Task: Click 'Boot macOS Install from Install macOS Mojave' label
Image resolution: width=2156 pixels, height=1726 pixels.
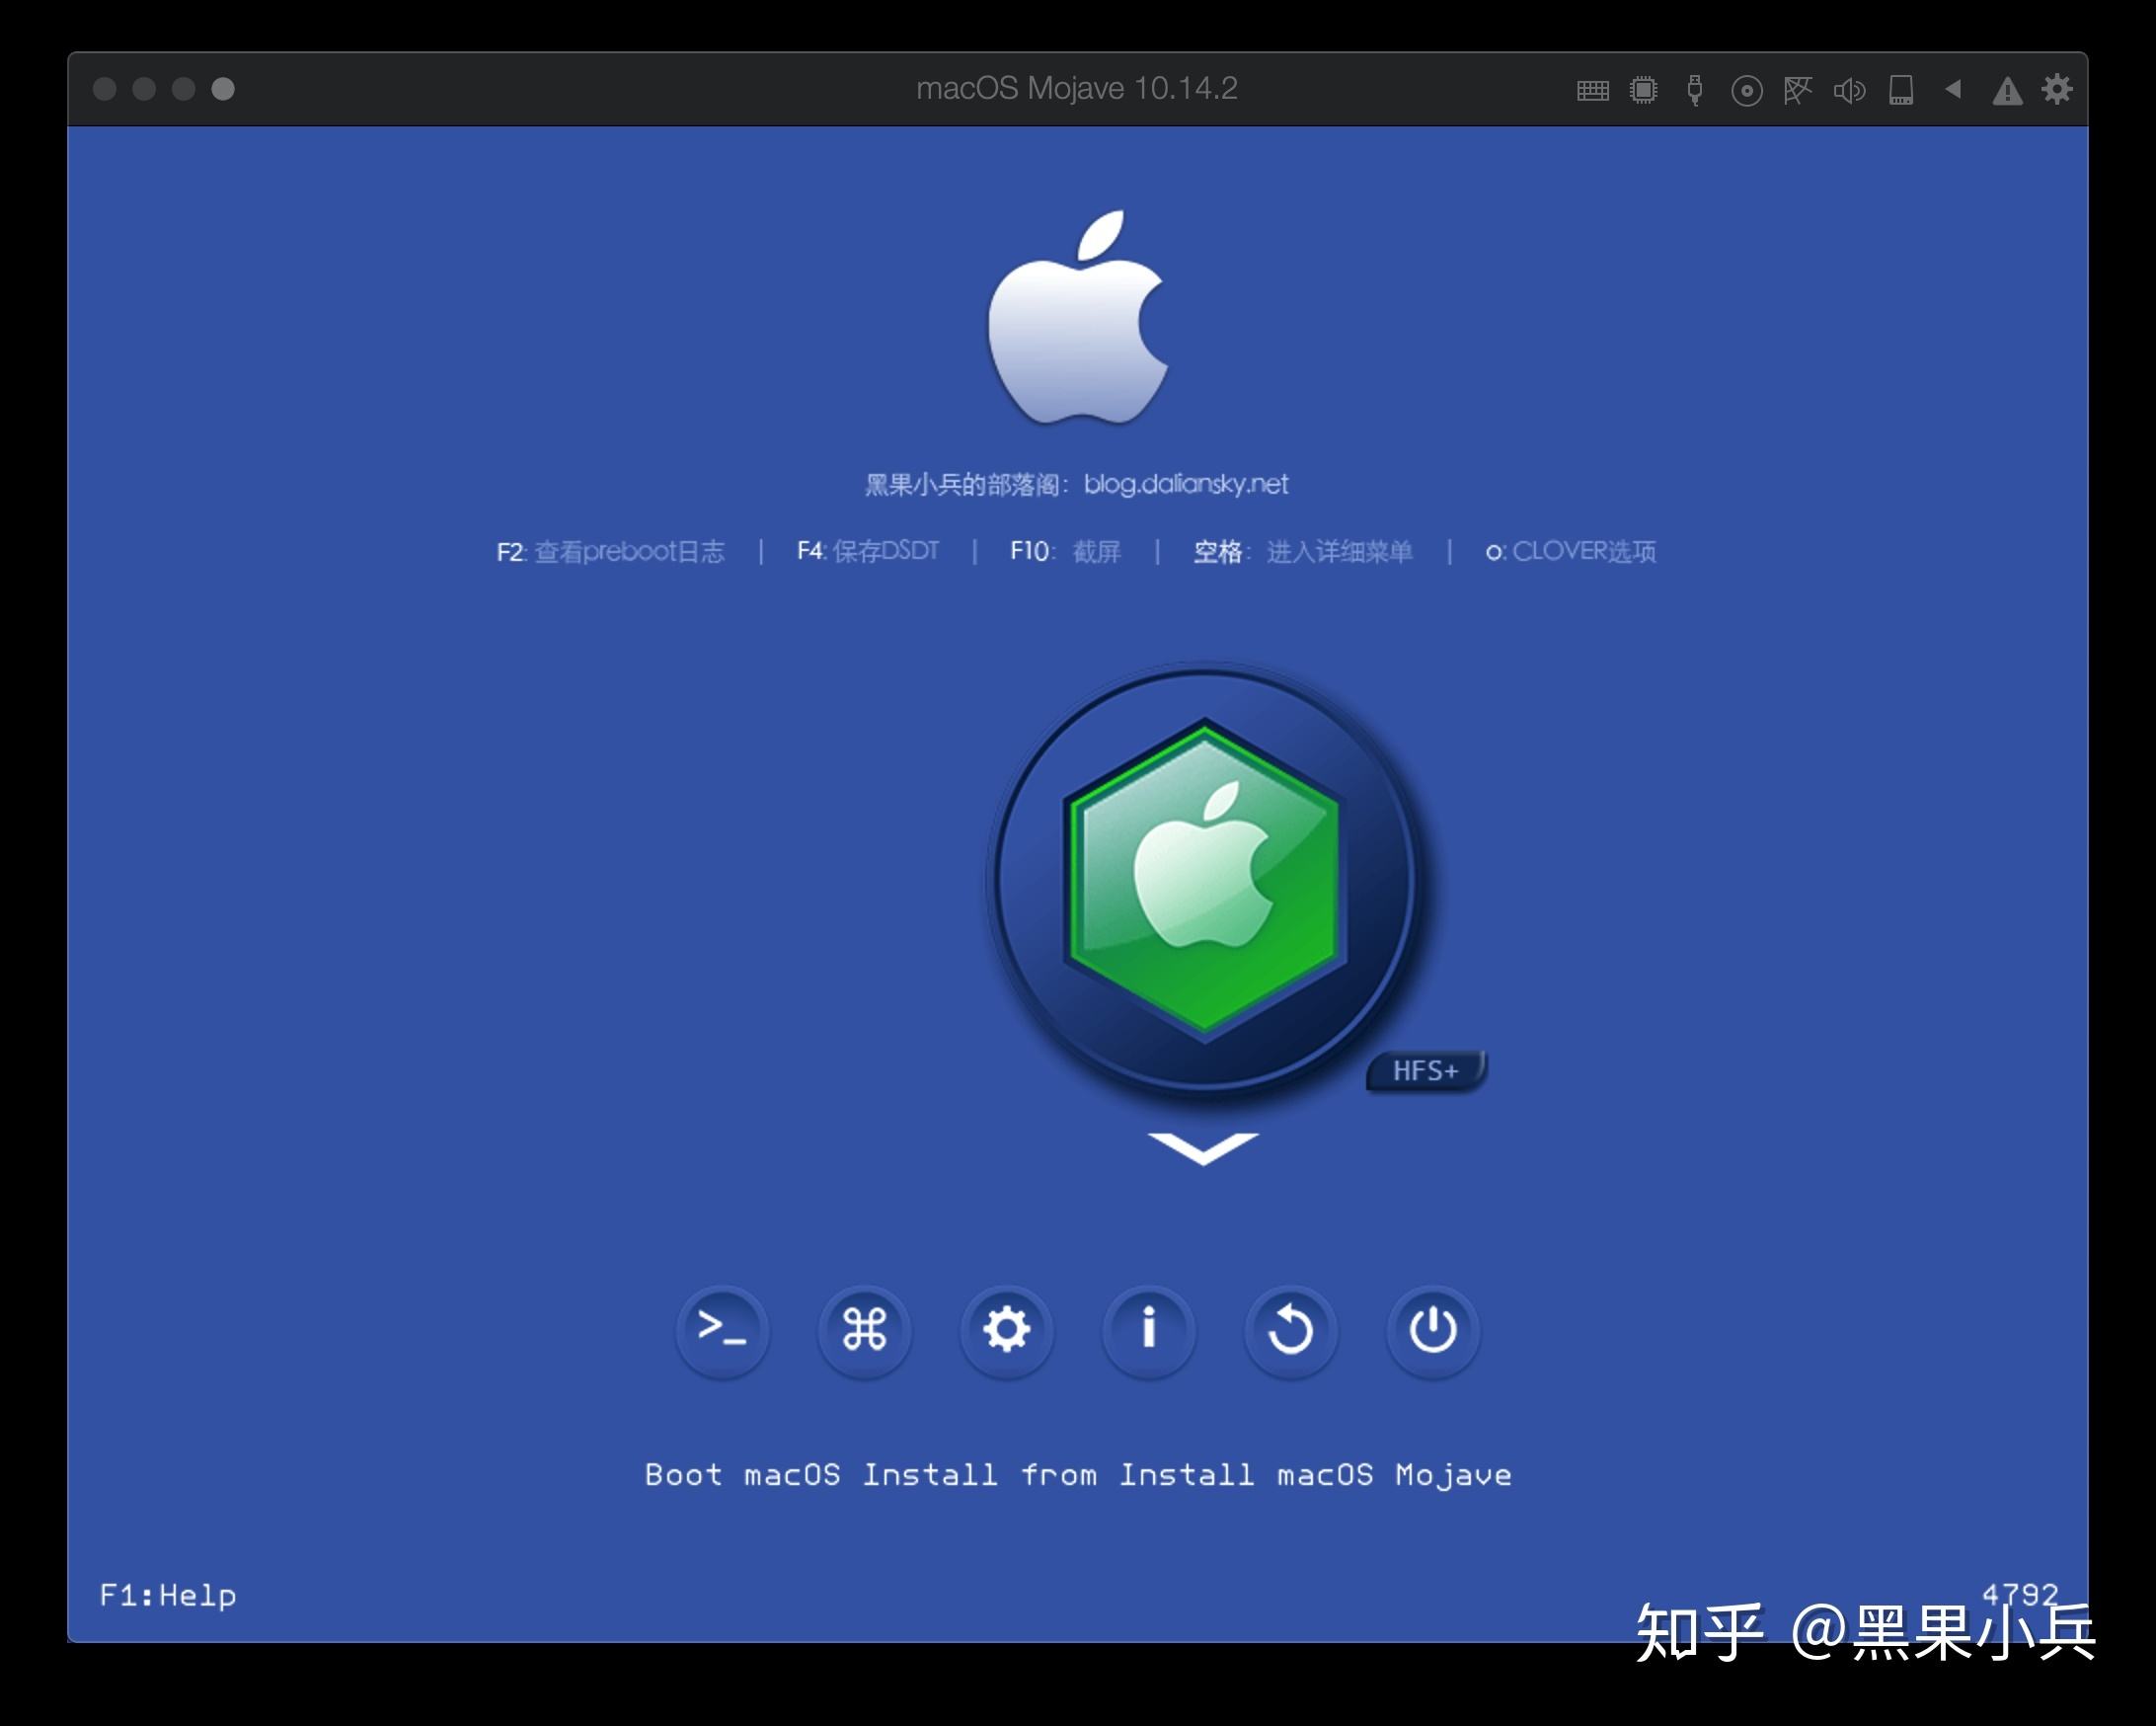Action: point(1078,1475)
